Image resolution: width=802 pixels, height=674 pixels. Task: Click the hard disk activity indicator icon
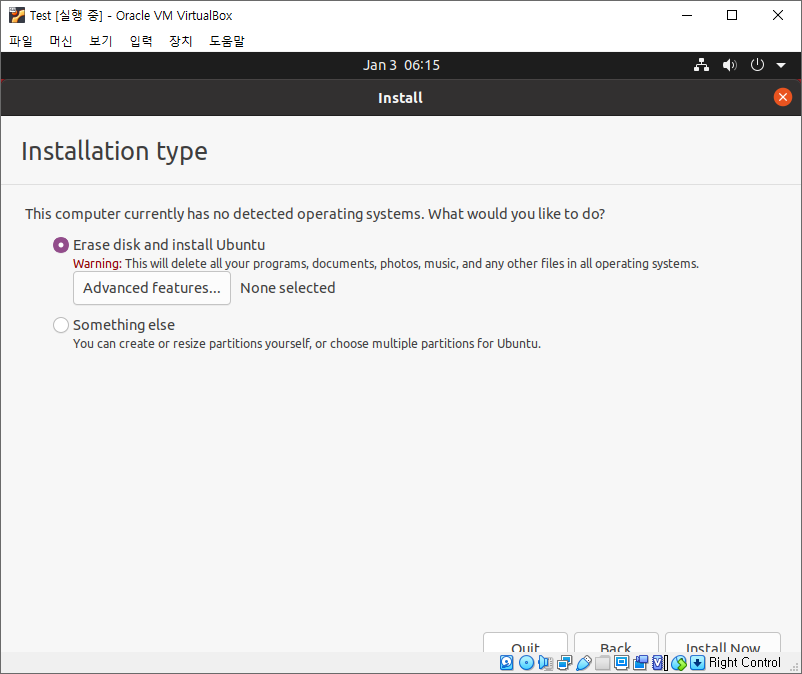506,663
